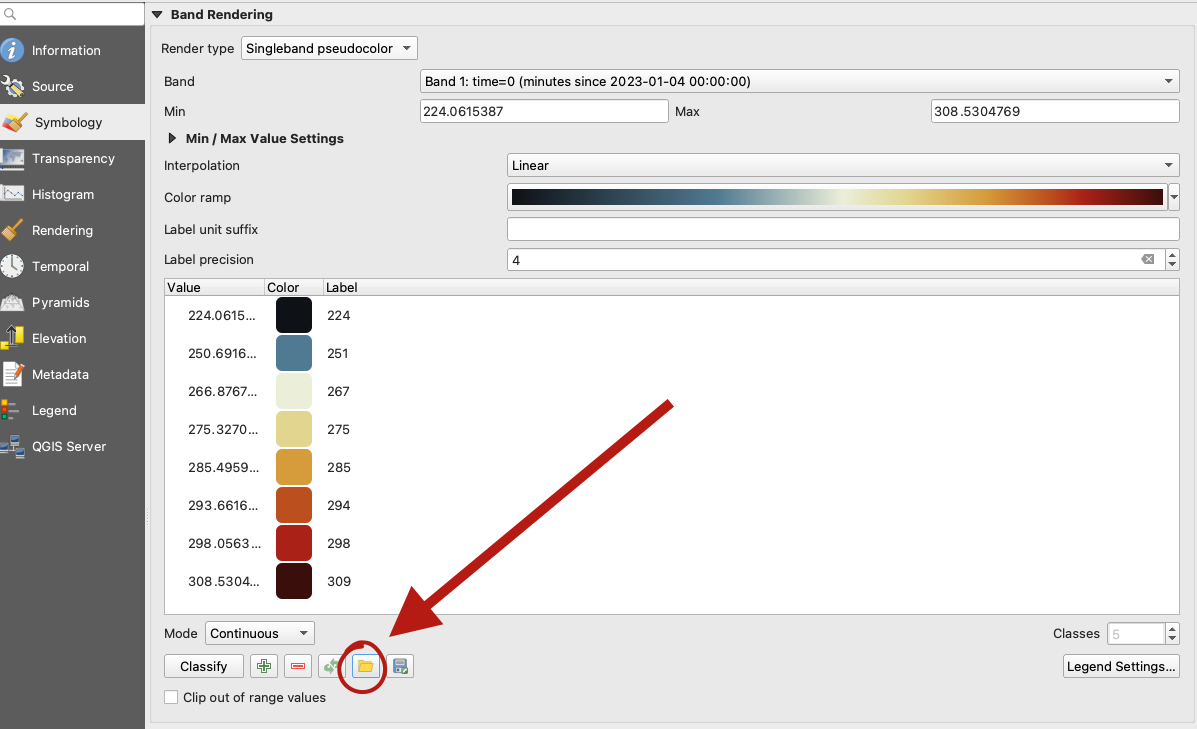This screenshot has width=1197, height=729.
Task: Open the Mode Continuous dropdown
Action: (x=259, y=633)
